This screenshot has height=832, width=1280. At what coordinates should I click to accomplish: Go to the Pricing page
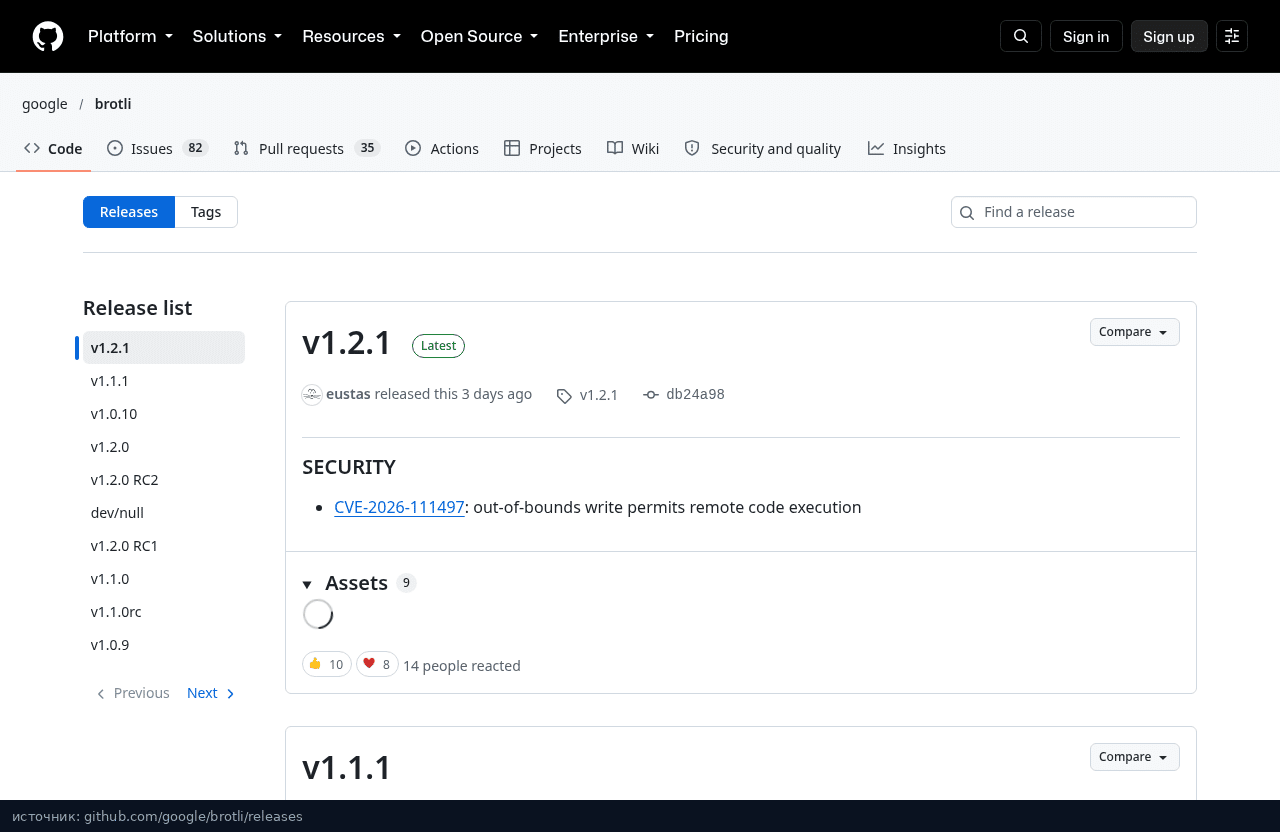click(701, 36)
